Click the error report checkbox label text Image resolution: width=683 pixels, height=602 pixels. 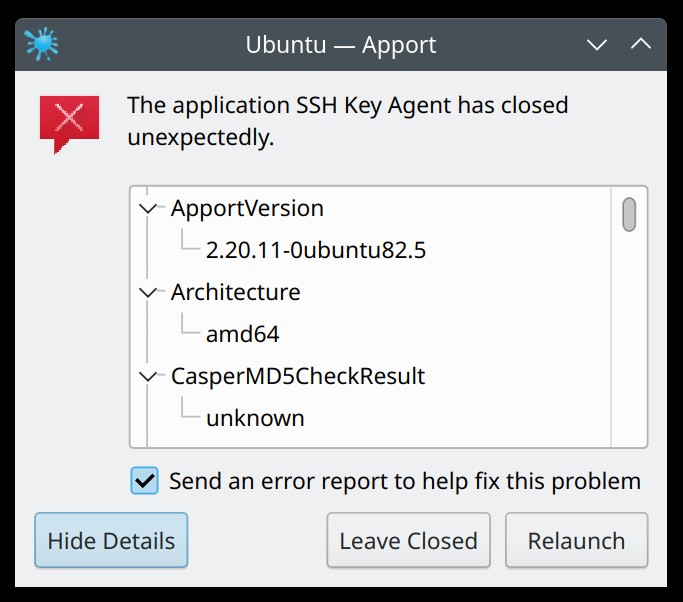tap(405, 481)
